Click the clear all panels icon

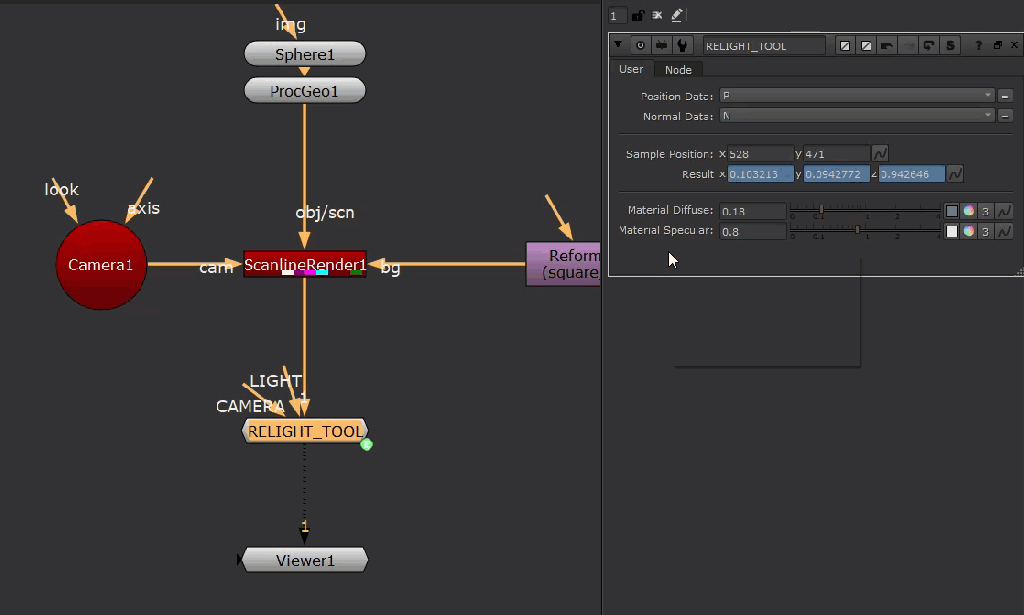tap(657, 15)
